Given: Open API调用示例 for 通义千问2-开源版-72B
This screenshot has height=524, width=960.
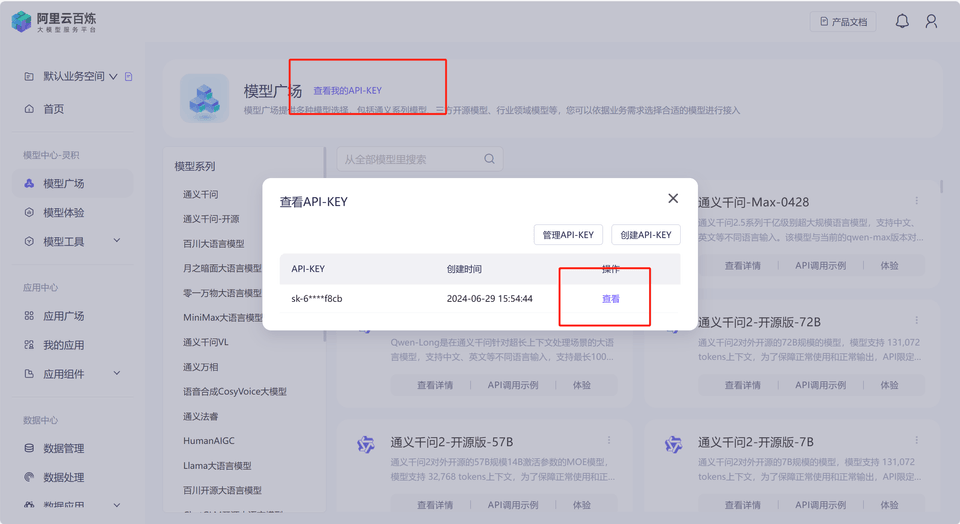Looking at the screenshot, I should click(820, 385).
